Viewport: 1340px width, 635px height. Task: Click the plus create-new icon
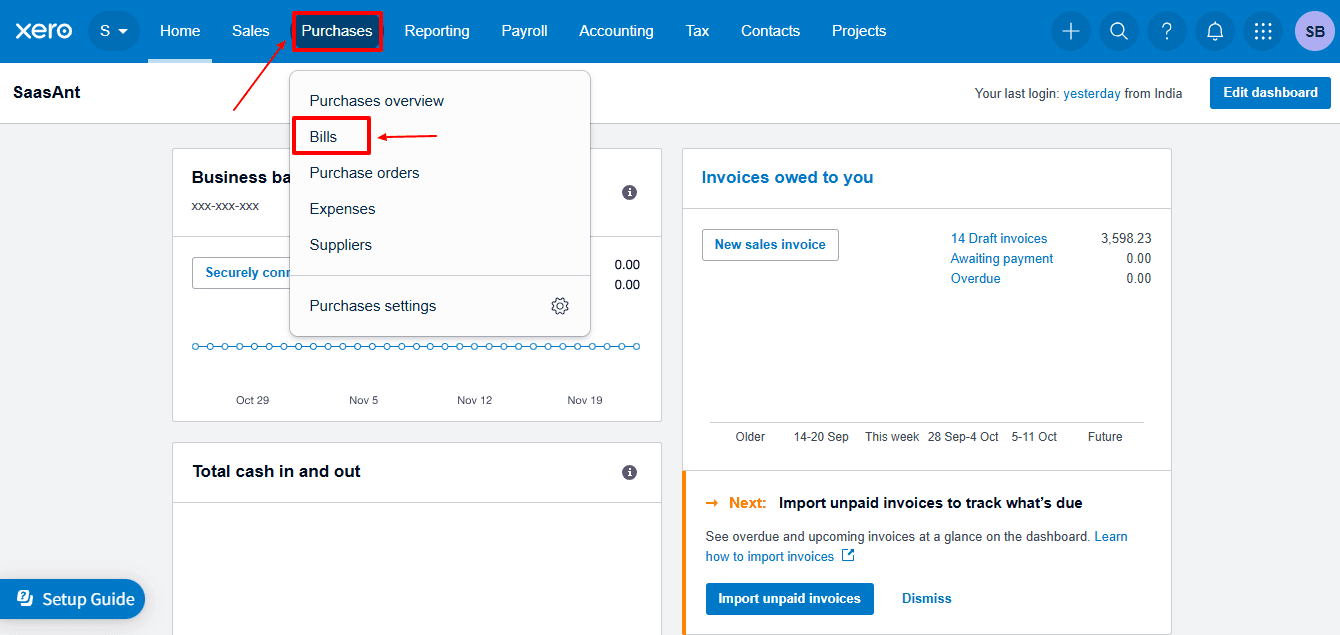pyautogui.click(x=1071, y=31)
